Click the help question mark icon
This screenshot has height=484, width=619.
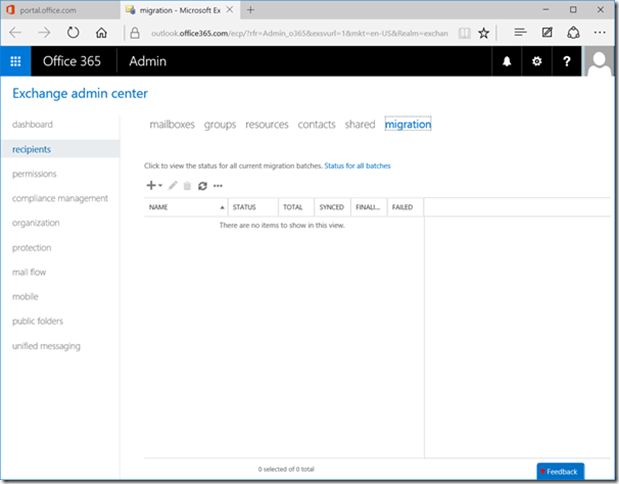point(567,62)
